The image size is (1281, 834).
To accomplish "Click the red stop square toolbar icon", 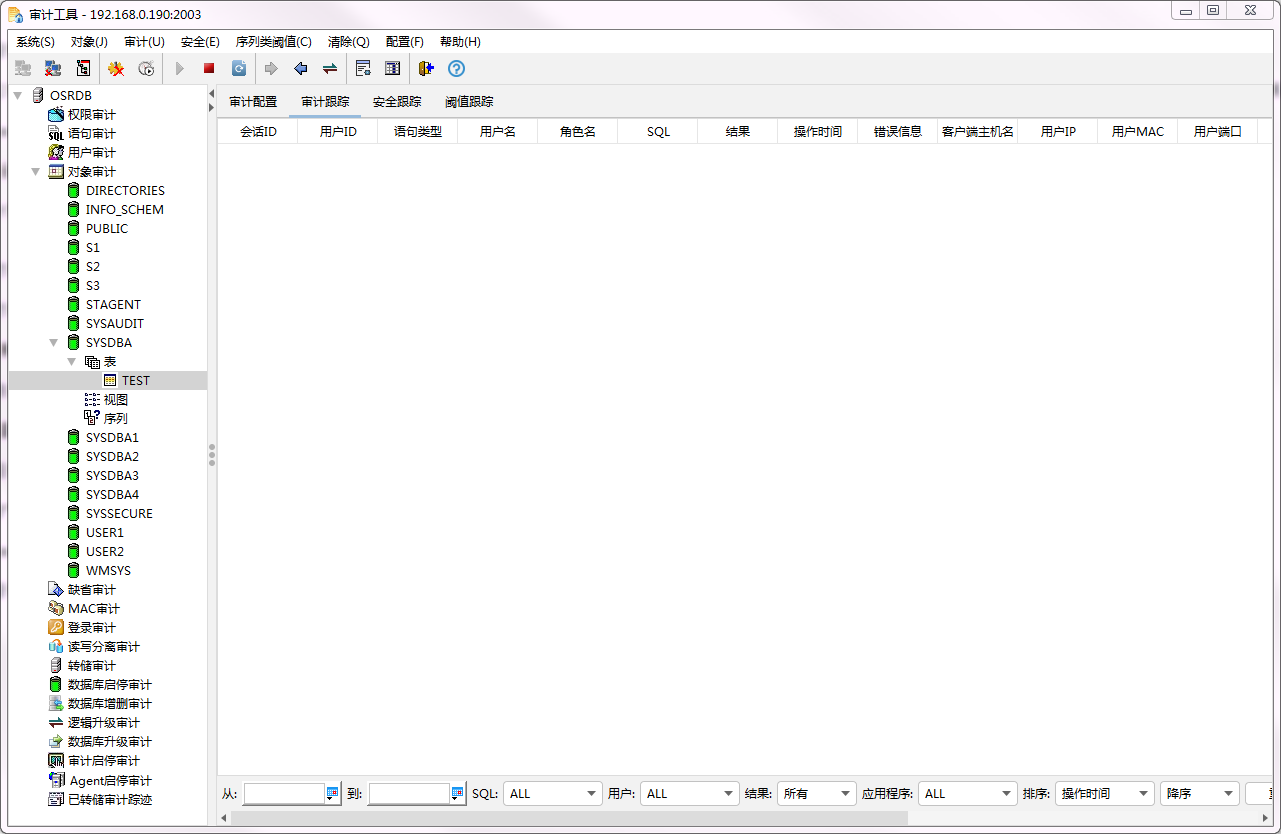I will click(209, 69).
